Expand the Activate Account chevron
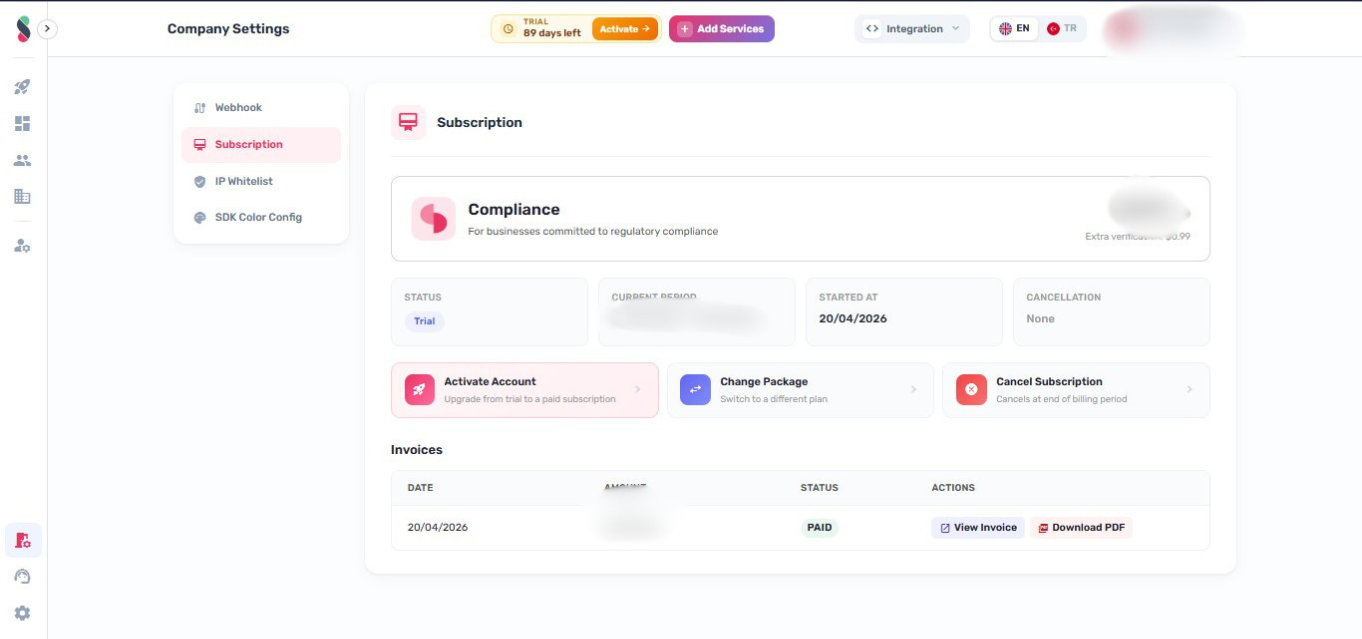The height and width of the screenshot is (639, 1362). [638, 390]
